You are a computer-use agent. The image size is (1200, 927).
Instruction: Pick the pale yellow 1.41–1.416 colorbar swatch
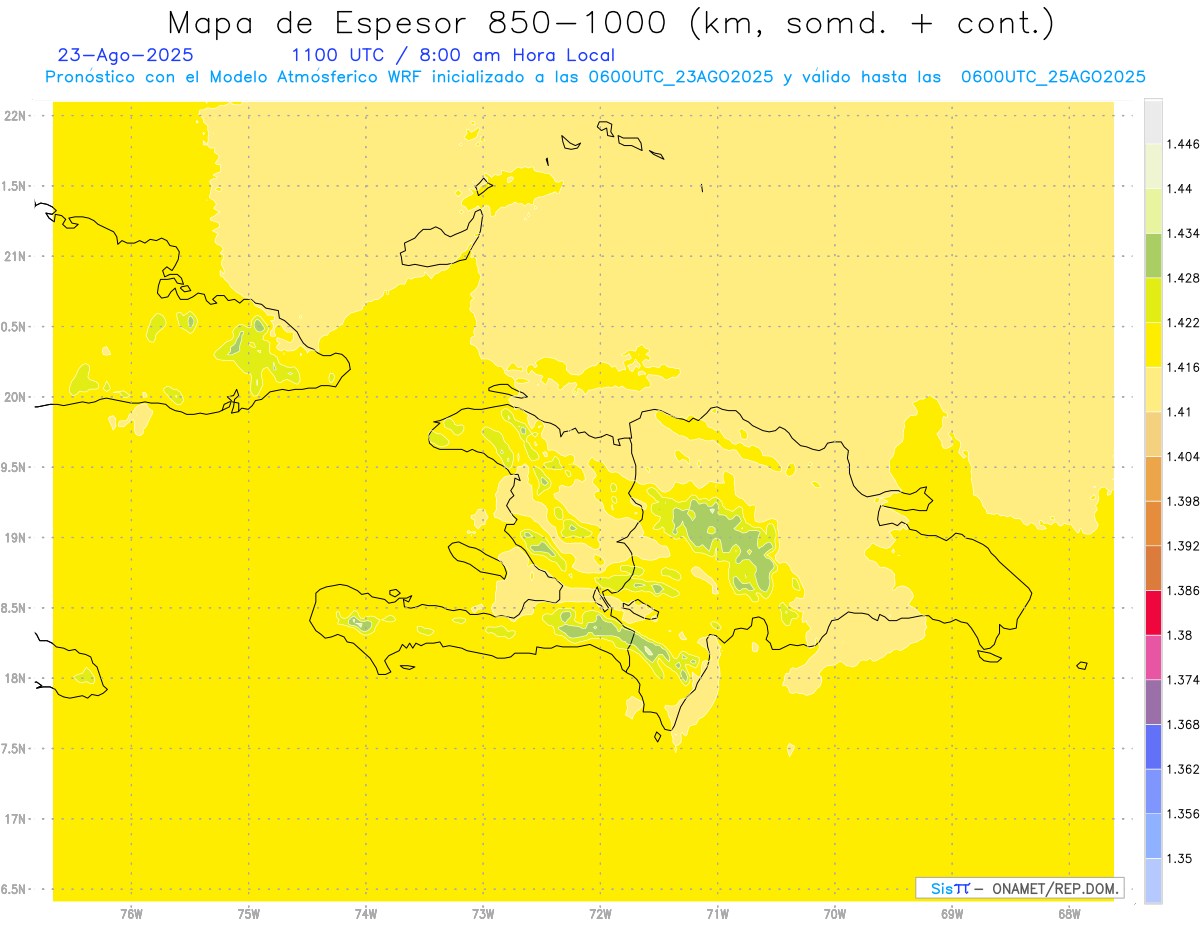(x=1153, y=389)
